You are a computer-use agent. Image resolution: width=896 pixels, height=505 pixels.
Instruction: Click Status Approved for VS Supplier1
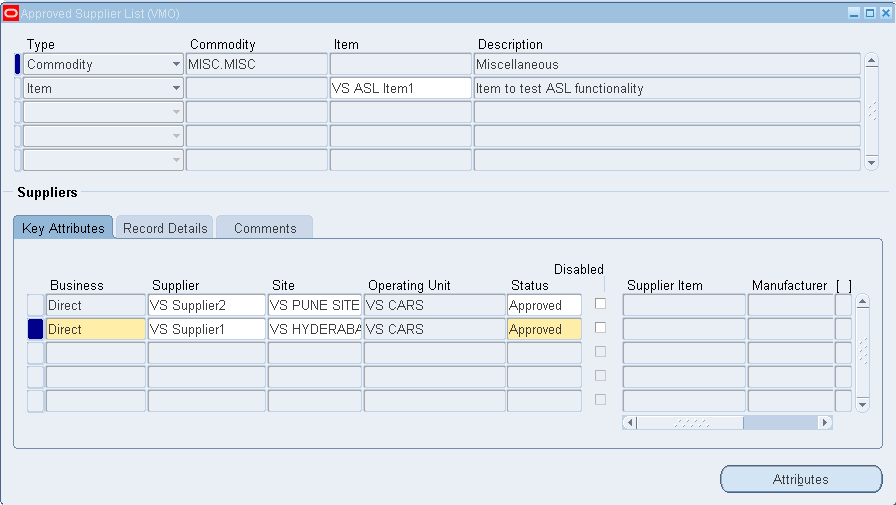point(545,330)
